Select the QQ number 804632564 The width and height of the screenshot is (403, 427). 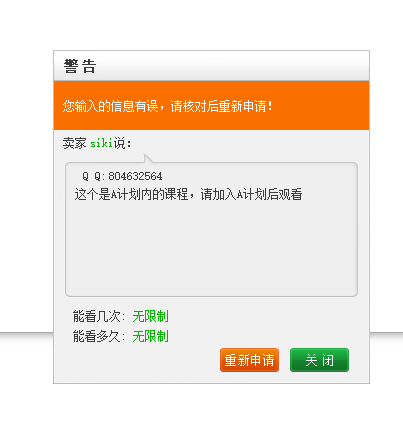pos(135,176)
